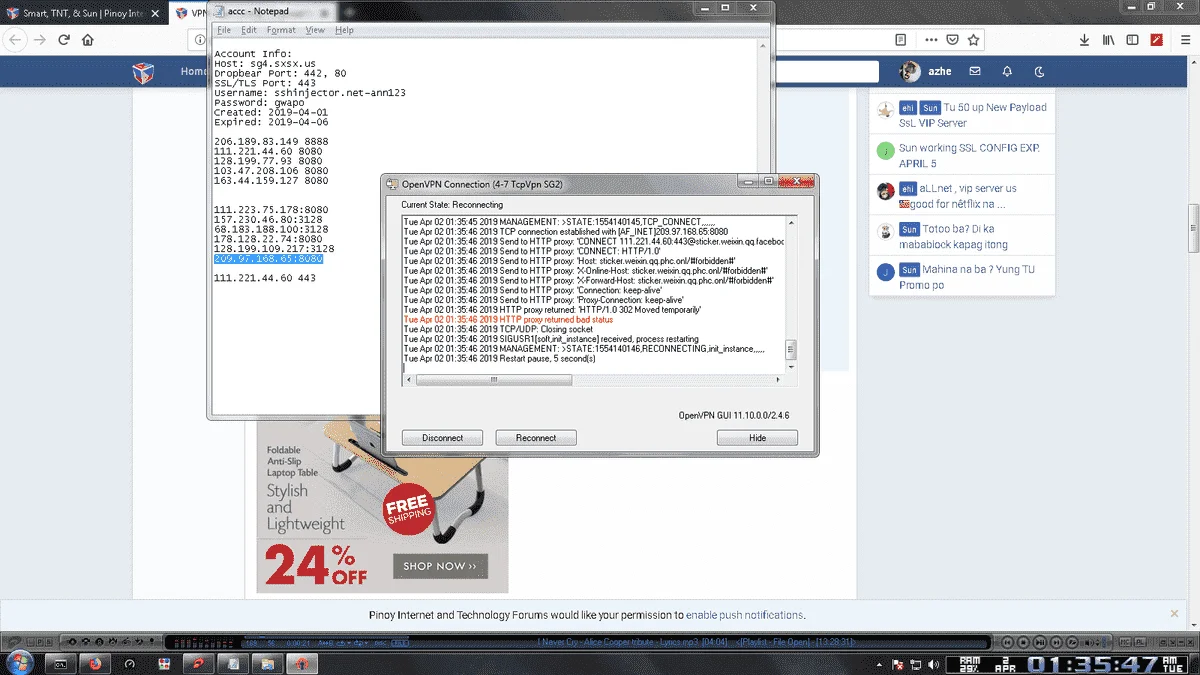Screen dimensions: 1200x675
Task: Open forum inbox envelope
Action: pyautogui.click(x=975, y=71)
